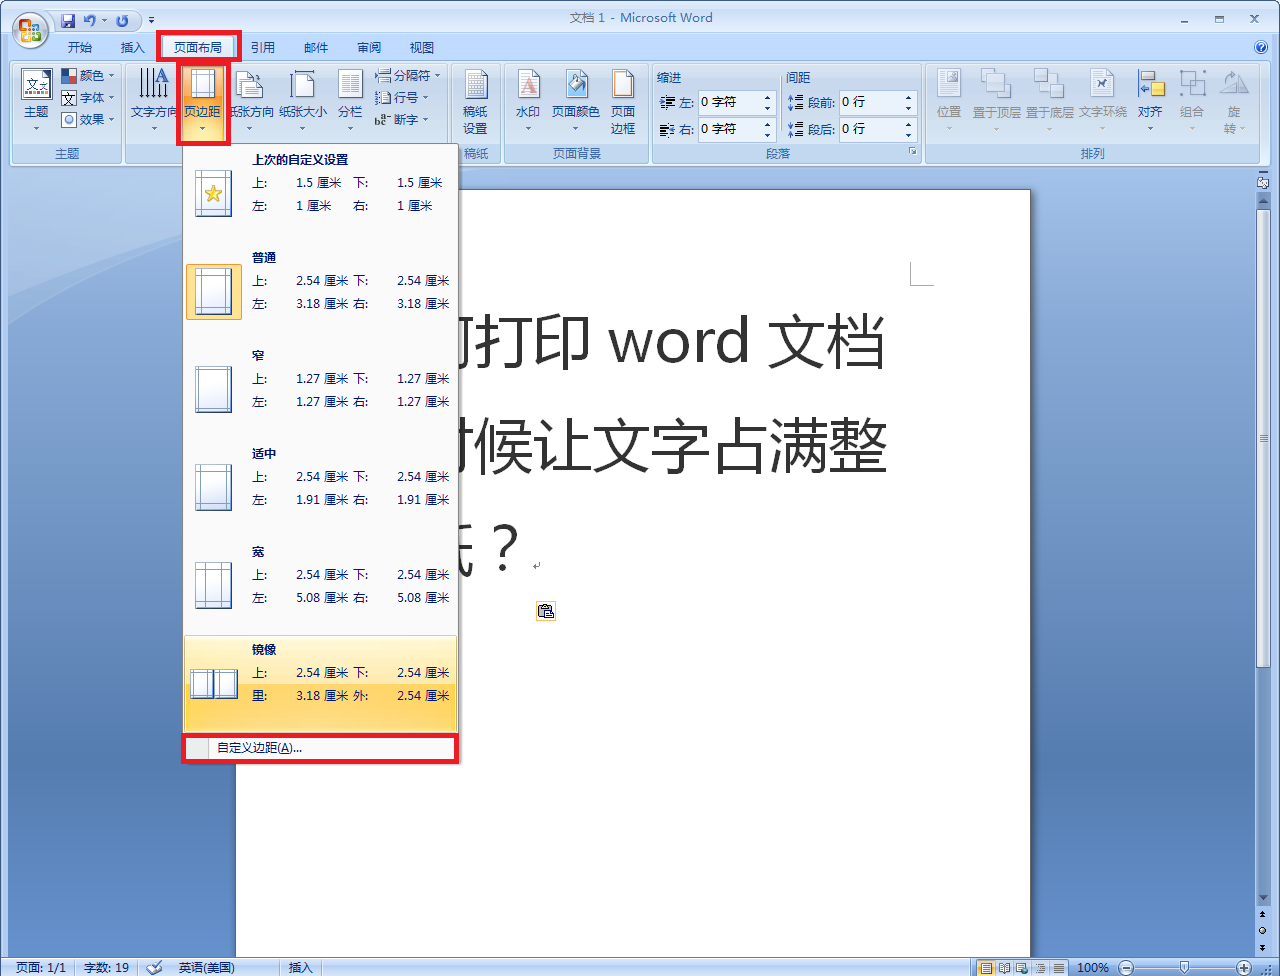Screen dimensions: 1280x976
Task: Click spelling check icon in status bar
Action: (x=154, y=967)
